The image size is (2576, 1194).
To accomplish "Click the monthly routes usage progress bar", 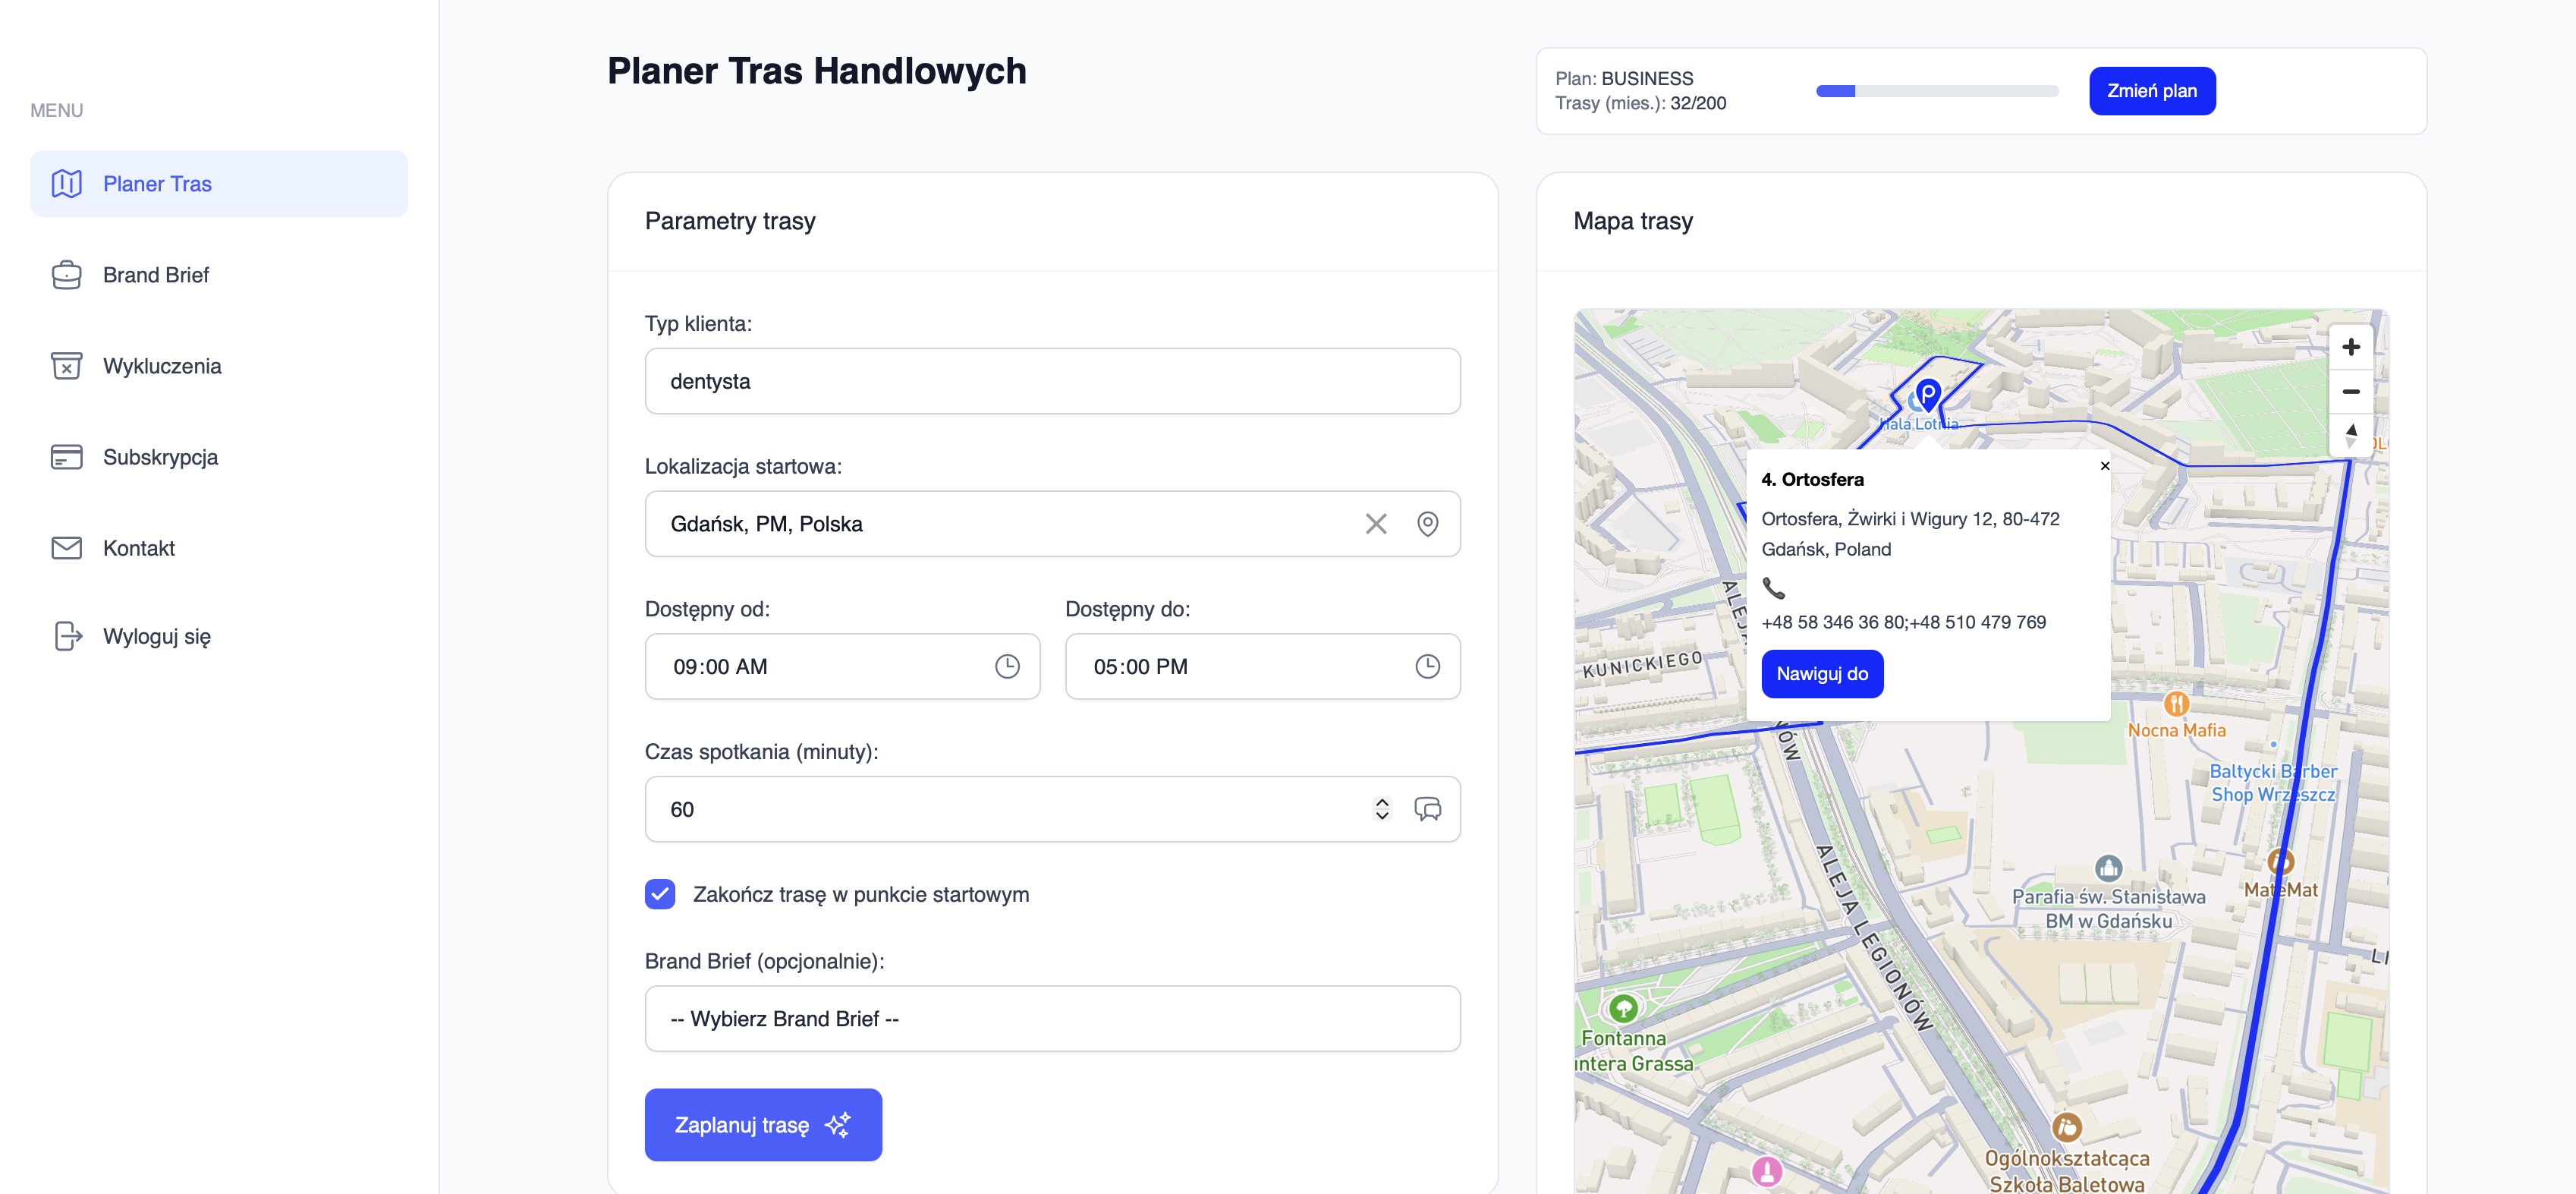I will [1936, 91].
